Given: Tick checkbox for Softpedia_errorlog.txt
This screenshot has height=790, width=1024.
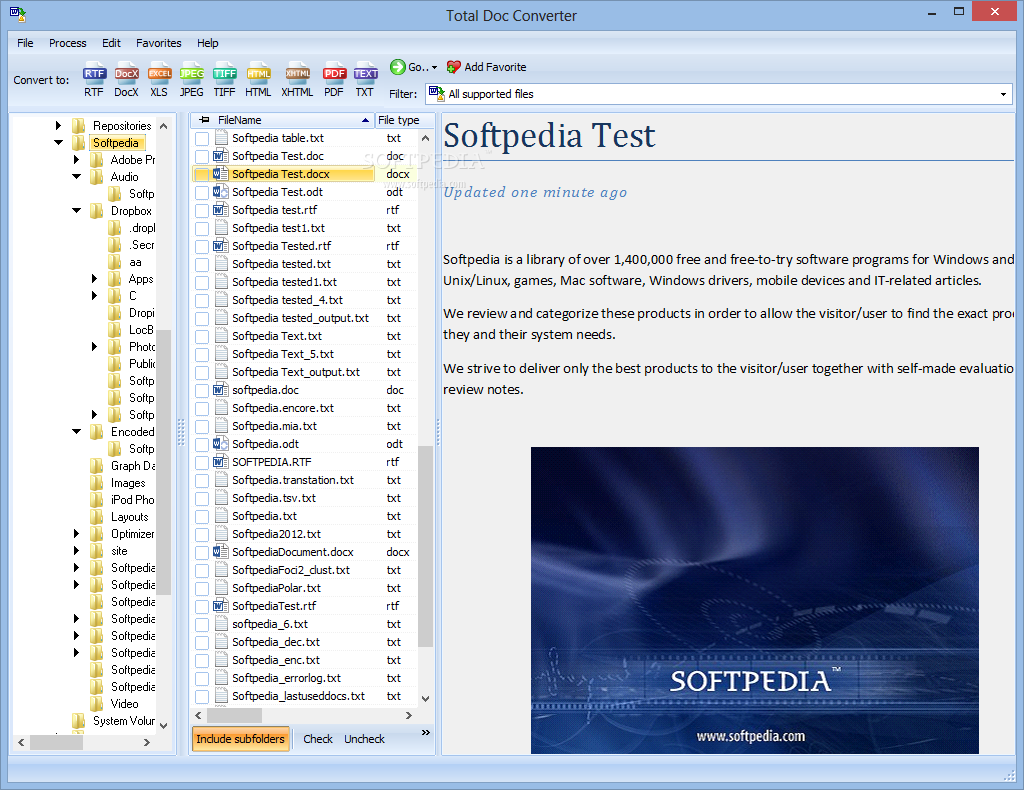Looking at the screenshot, I should pyautogui.click(x=202, y=678).
